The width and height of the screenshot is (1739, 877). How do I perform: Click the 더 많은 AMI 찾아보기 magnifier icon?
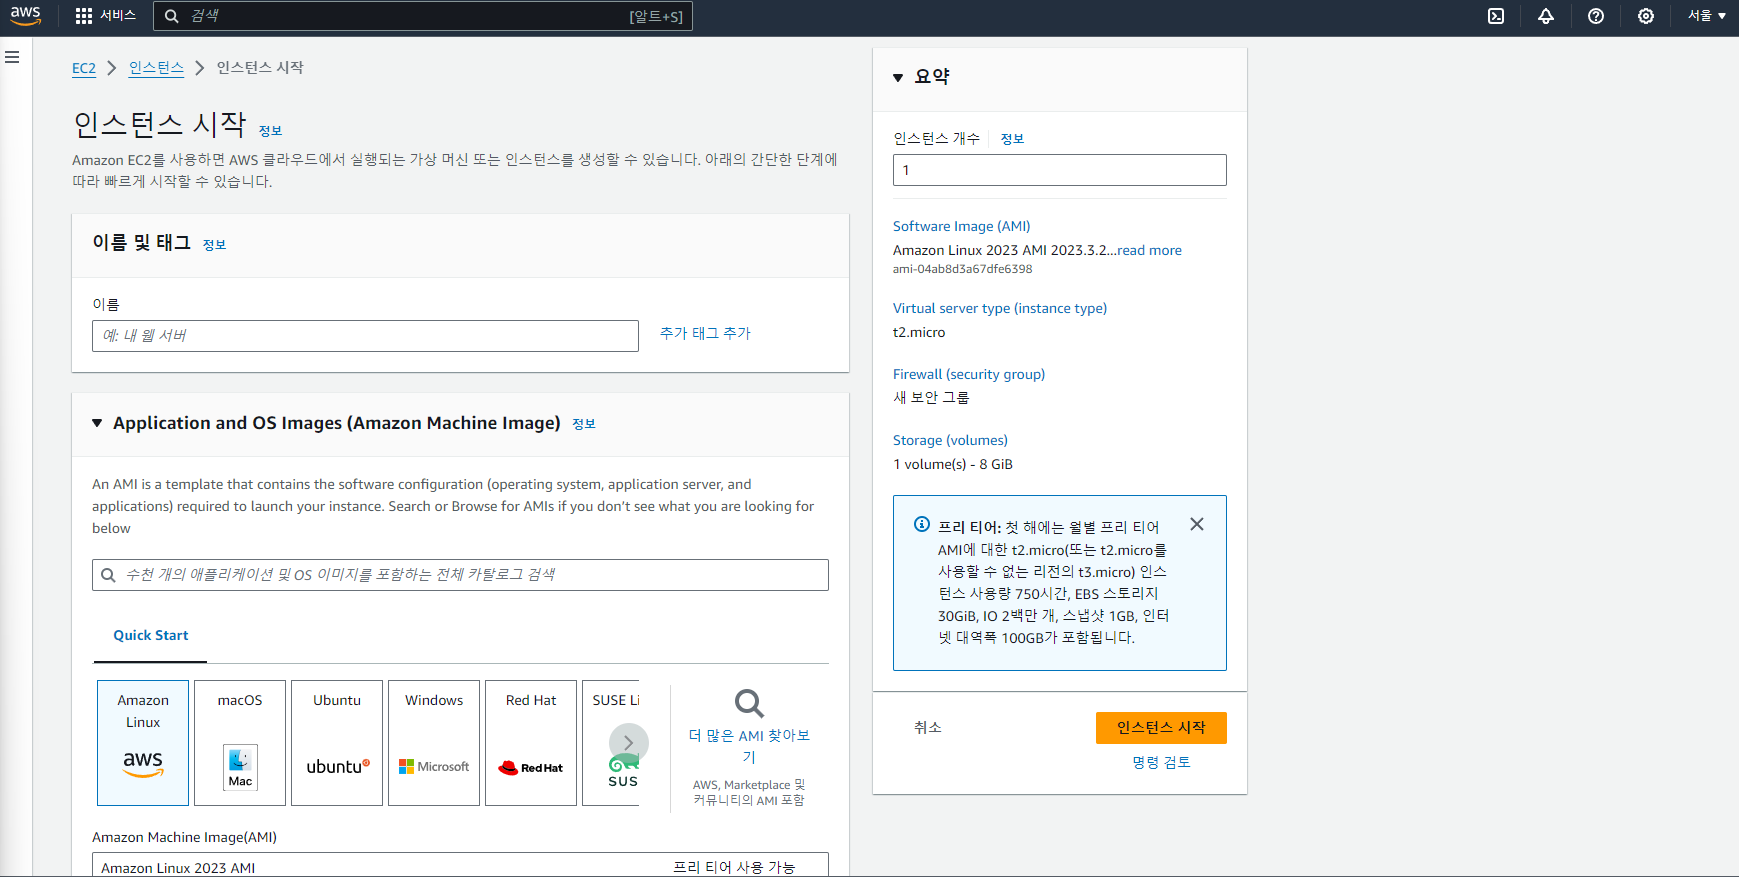click(x=749, y=703)
